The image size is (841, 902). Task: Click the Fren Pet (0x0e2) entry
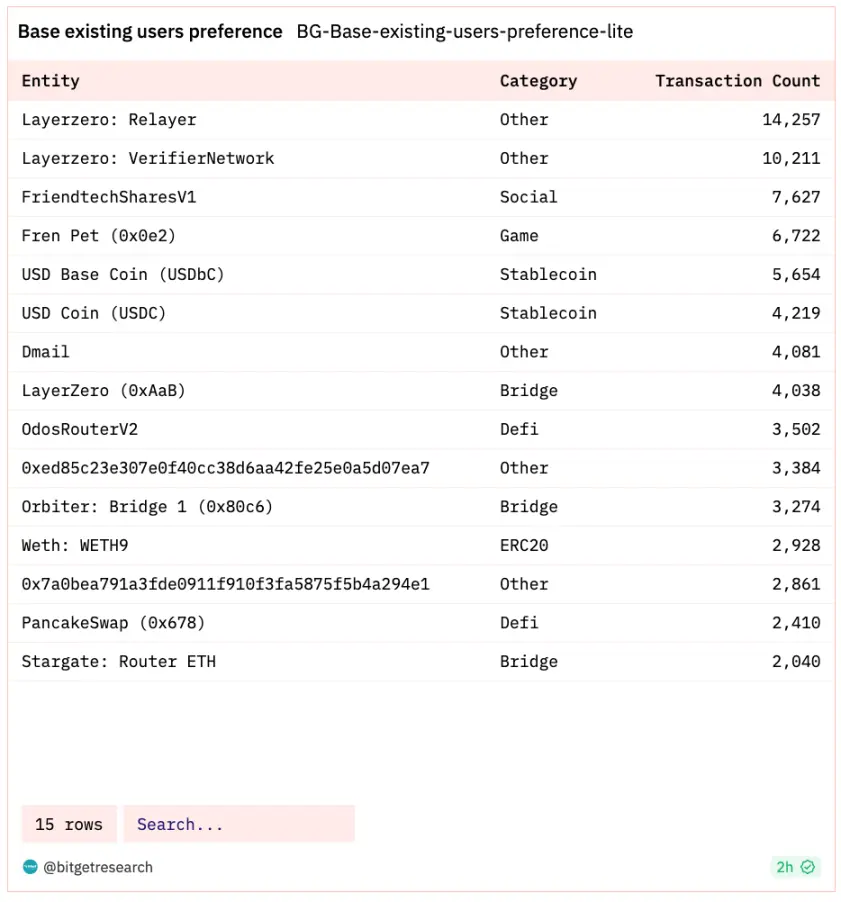point(85,236)
